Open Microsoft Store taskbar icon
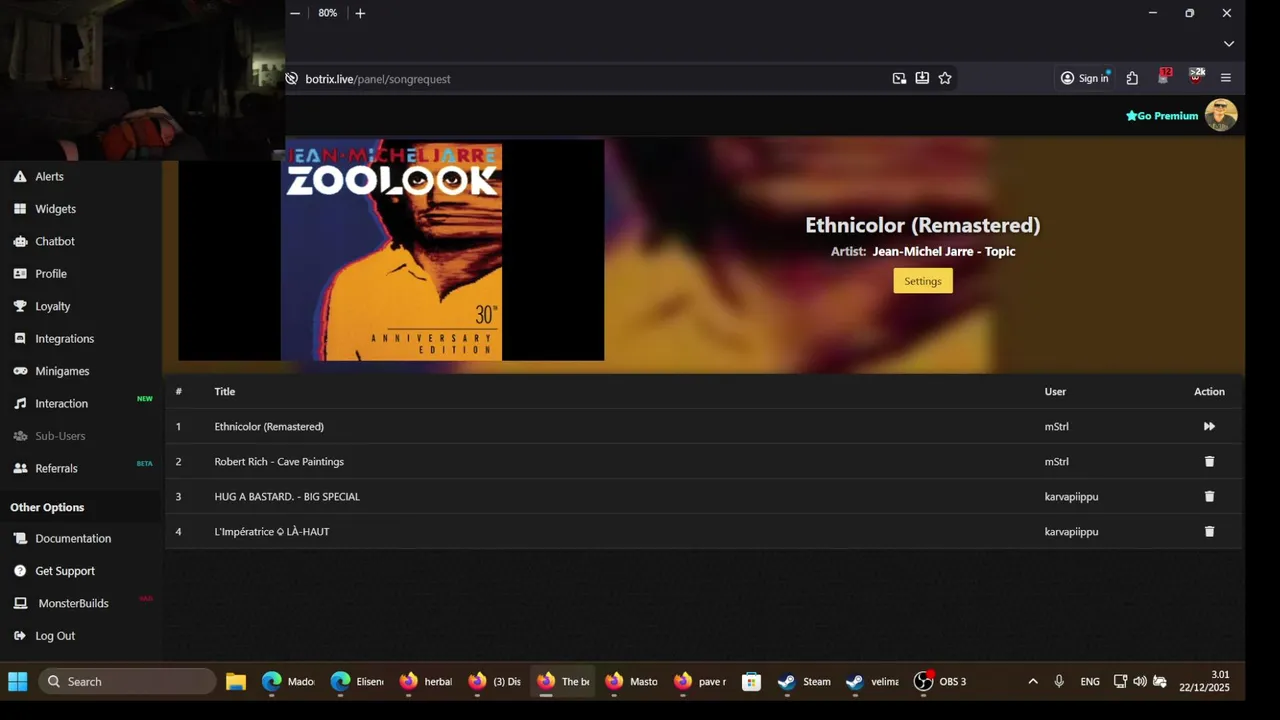 [x=751, y=681]
